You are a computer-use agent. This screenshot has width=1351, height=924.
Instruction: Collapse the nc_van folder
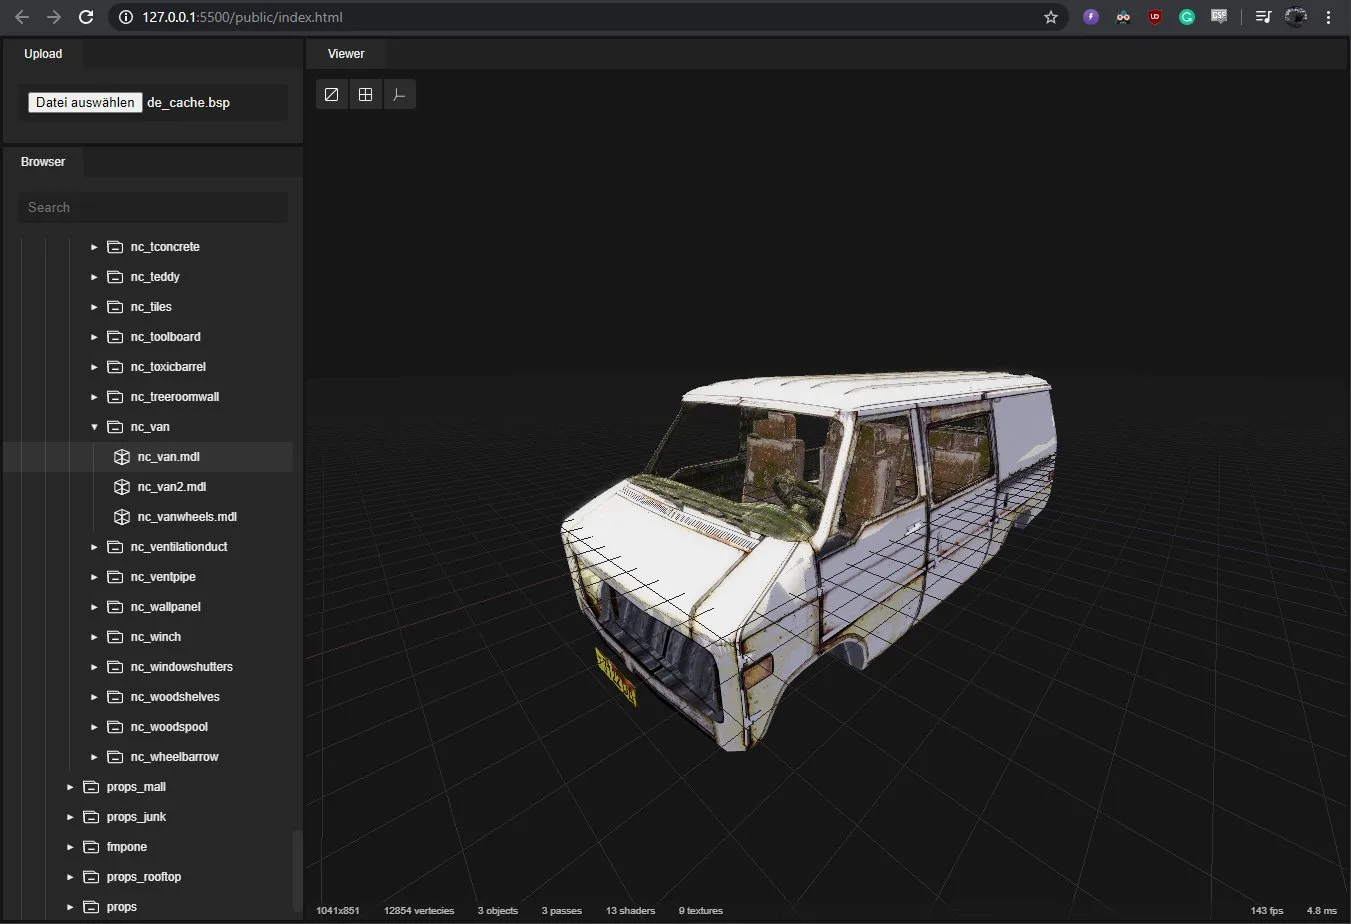[x=94, y=427]
